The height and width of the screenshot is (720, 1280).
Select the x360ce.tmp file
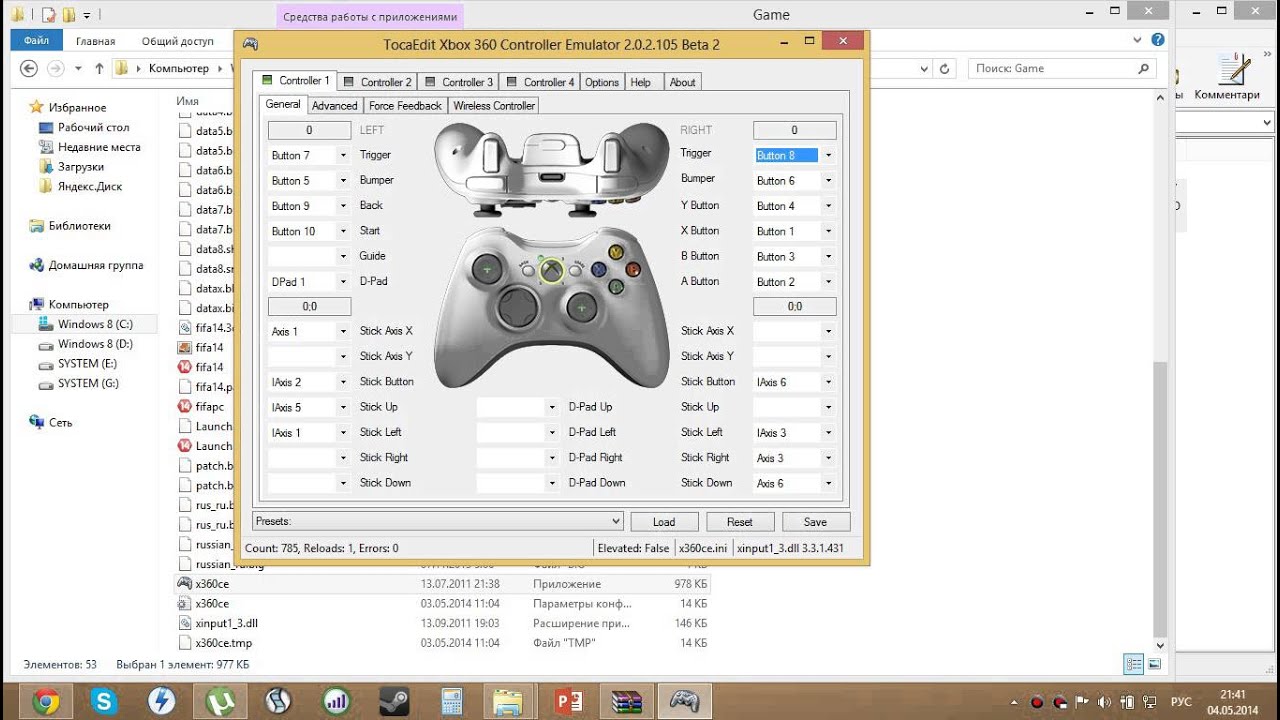coord(224,643)
